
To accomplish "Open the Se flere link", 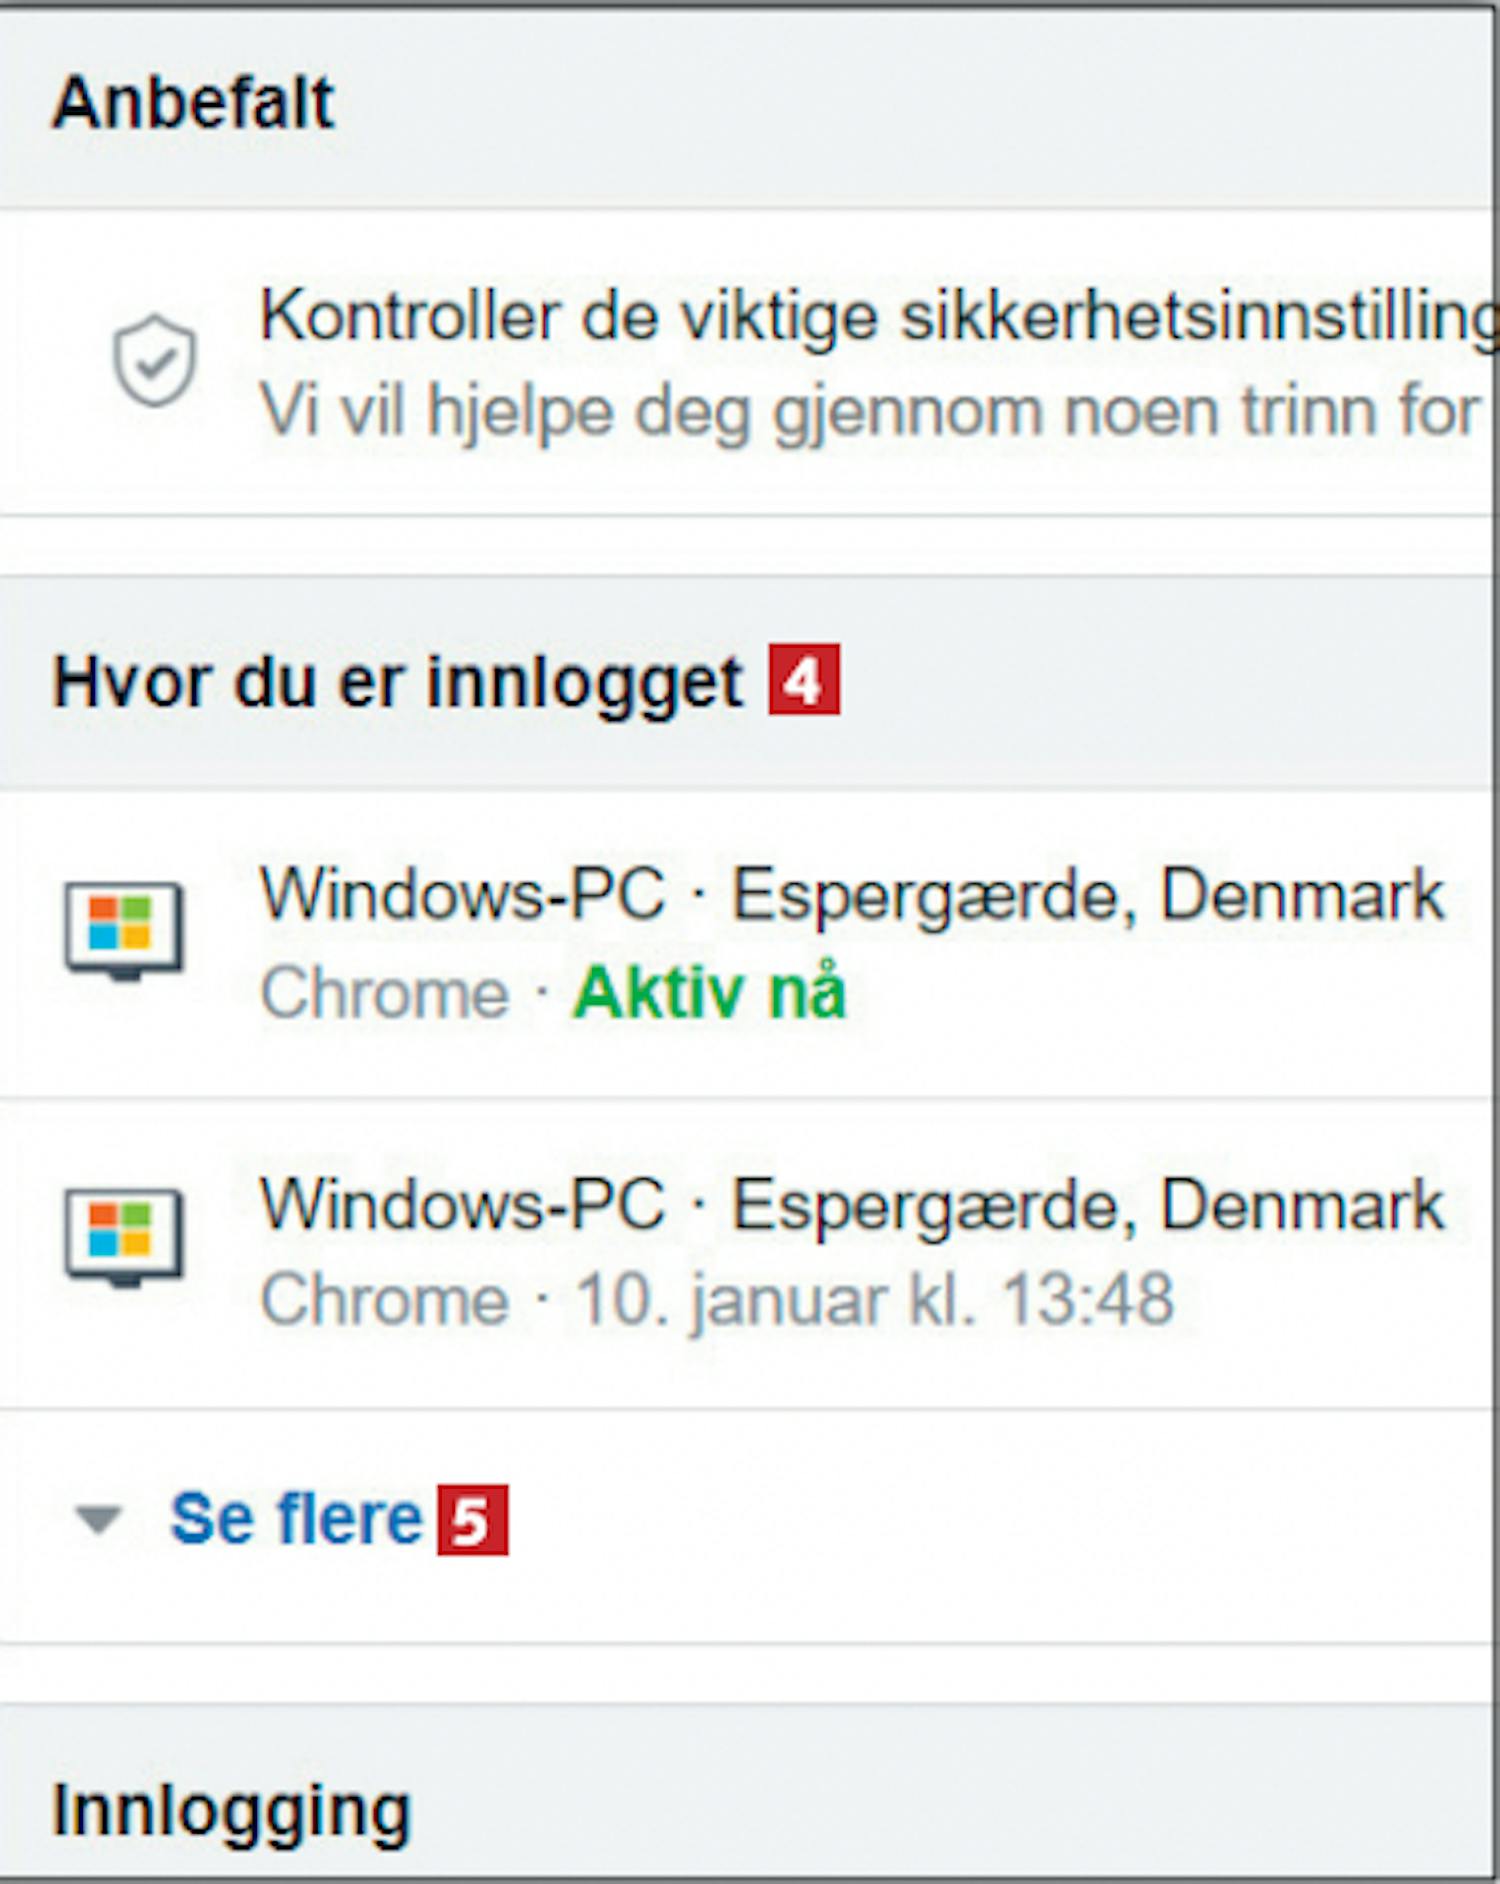I will click(296, 1520).
